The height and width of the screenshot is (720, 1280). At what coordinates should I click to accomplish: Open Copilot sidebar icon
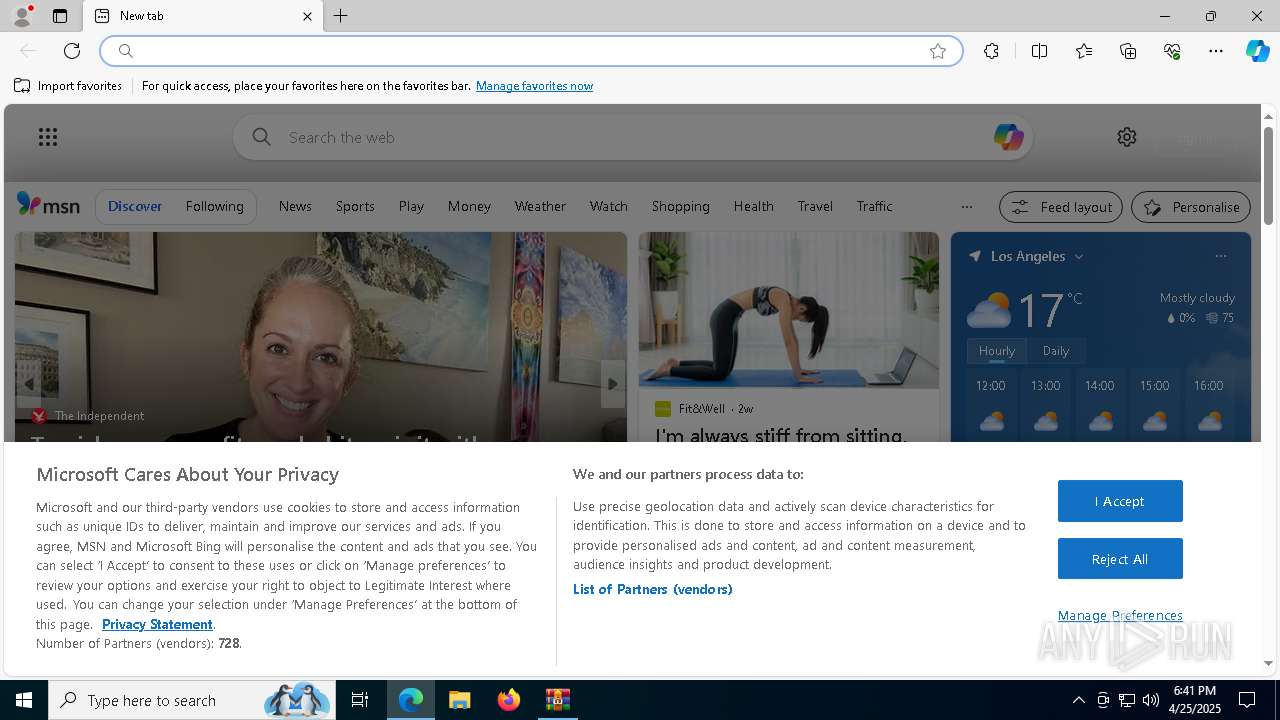click(1257, 51)
